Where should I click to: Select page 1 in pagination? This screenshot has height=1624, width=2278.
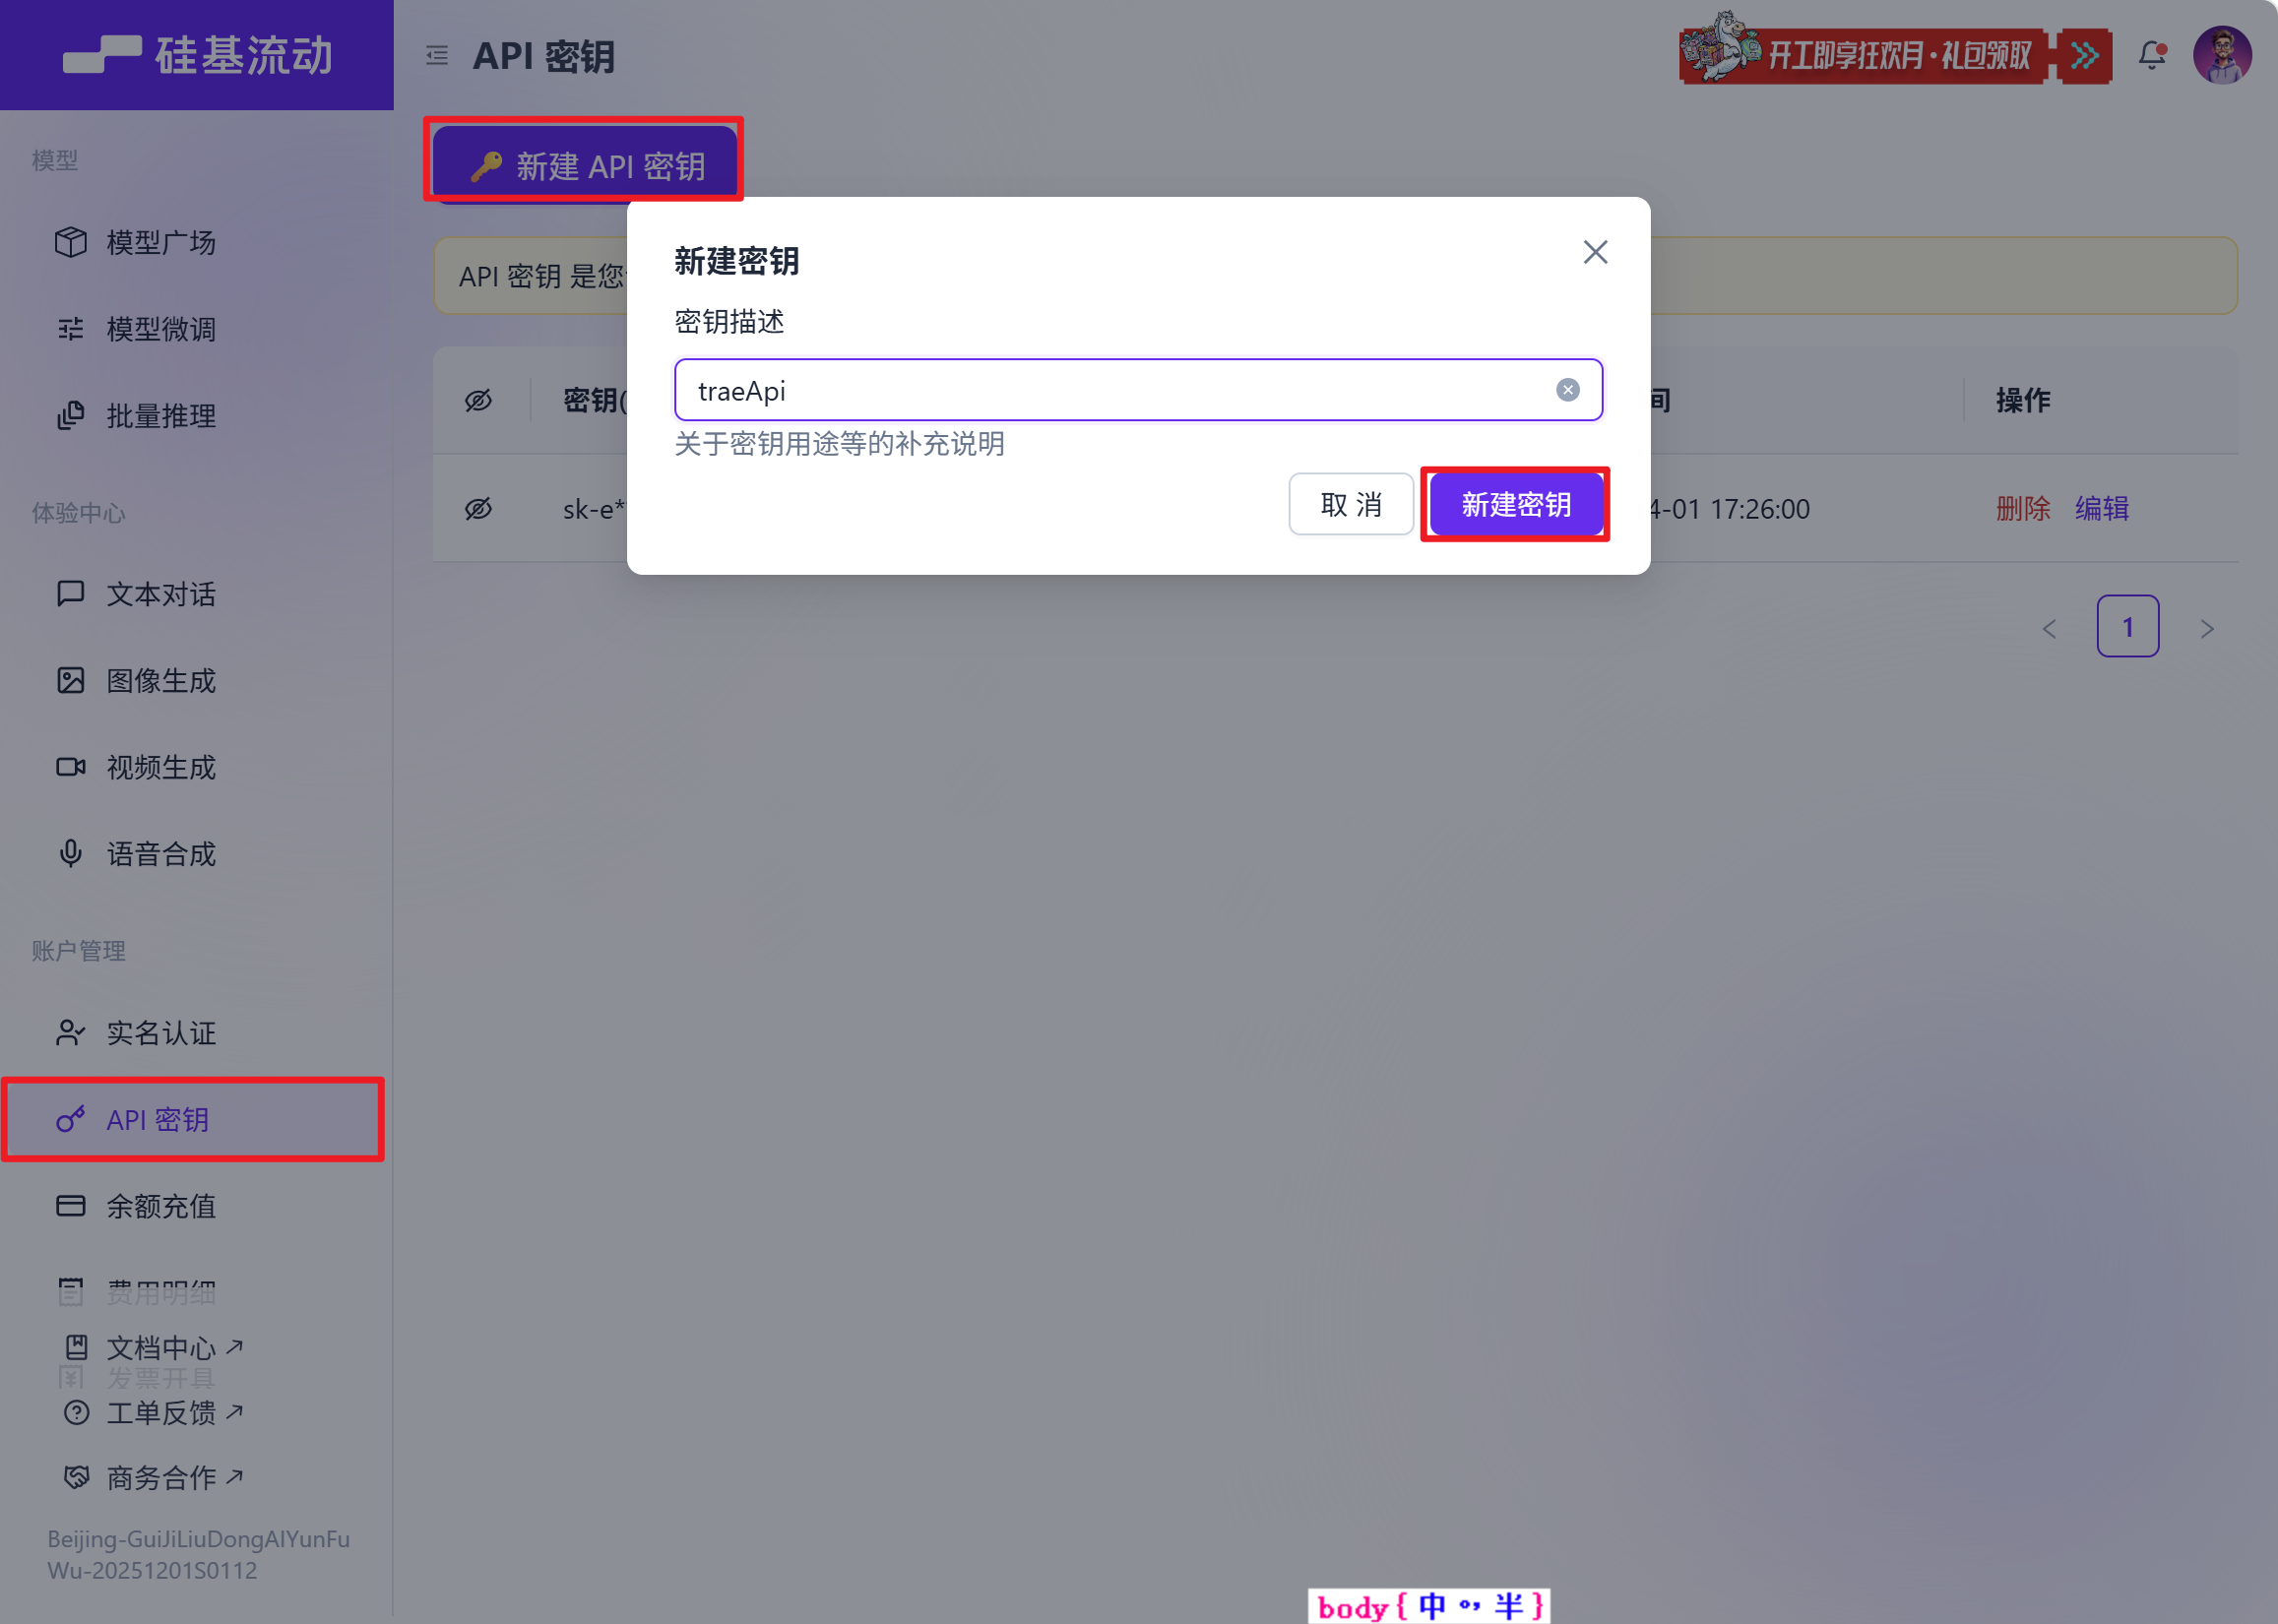tap(2127, 627)
